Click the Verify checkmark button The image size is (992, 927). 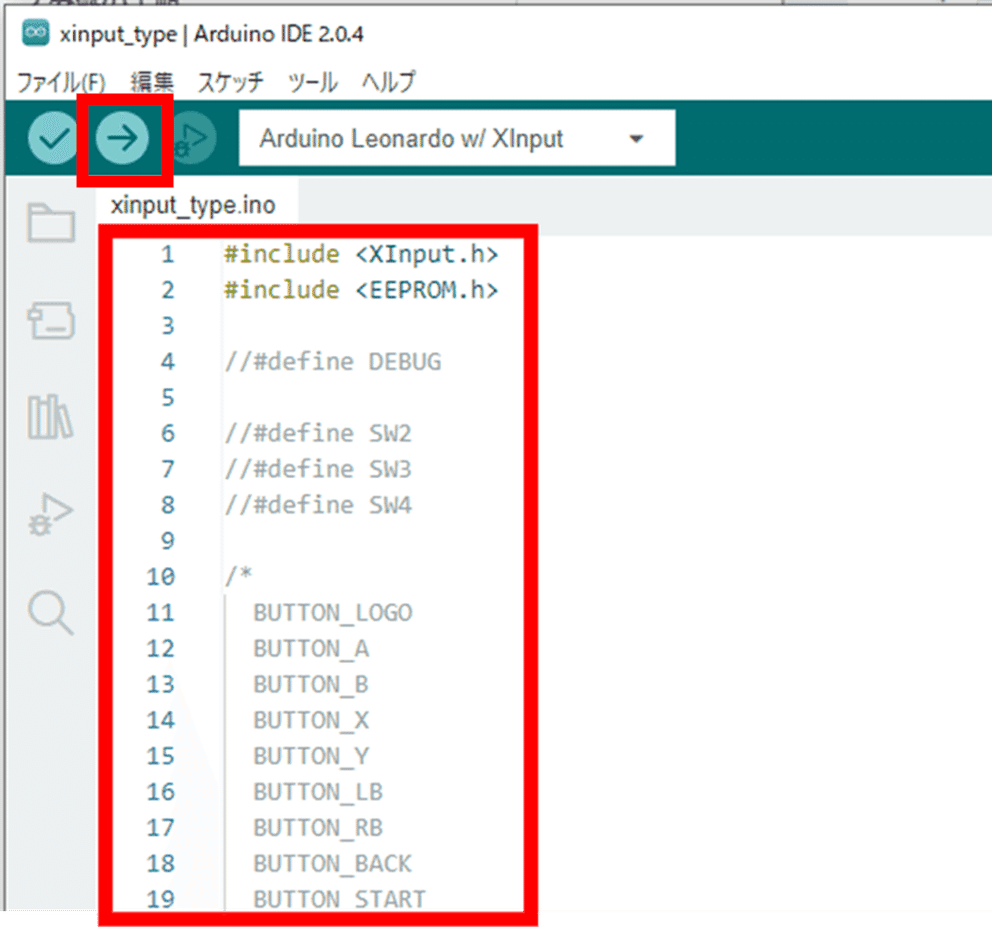(54, 138)
